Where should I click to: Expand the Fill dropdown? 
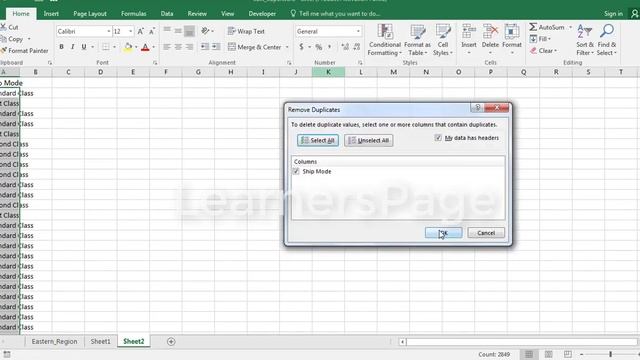pyautogui.click(x=549, y=39)
